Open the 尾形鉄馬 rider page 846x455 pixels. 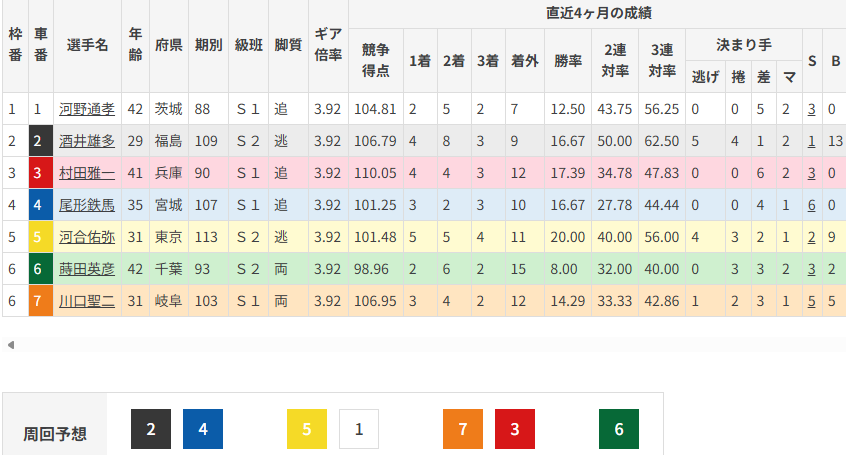87,205
